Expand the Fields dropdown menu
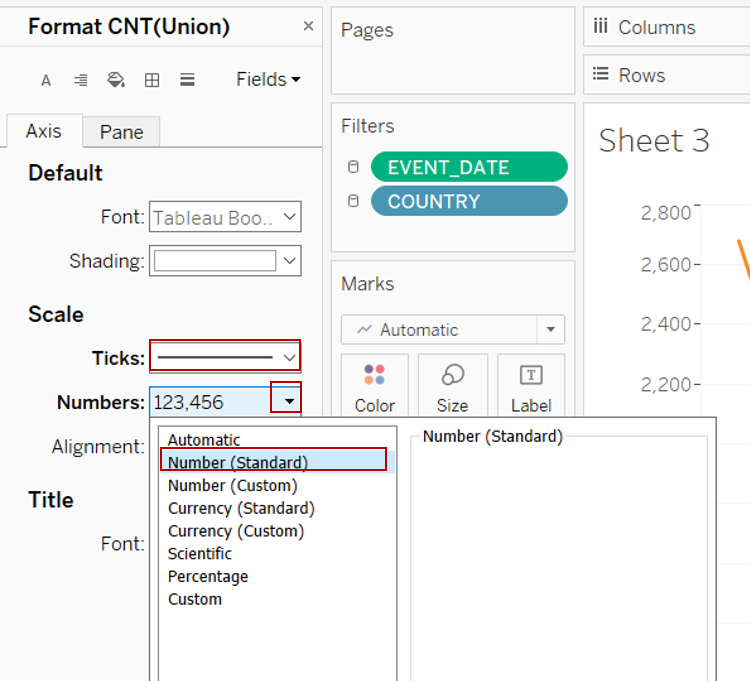Image resolution: width=750 pixels, height=681 pixels. 268,80
